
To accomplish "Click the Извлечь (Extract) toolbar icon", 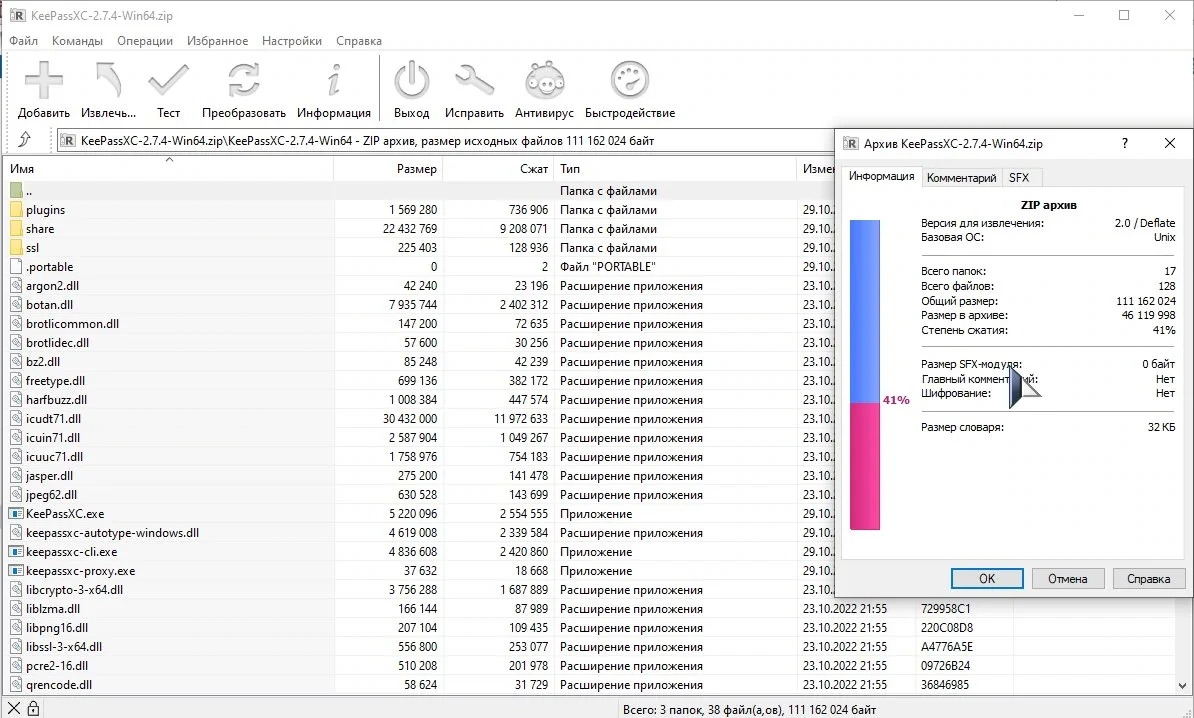I will pos(108,80).
